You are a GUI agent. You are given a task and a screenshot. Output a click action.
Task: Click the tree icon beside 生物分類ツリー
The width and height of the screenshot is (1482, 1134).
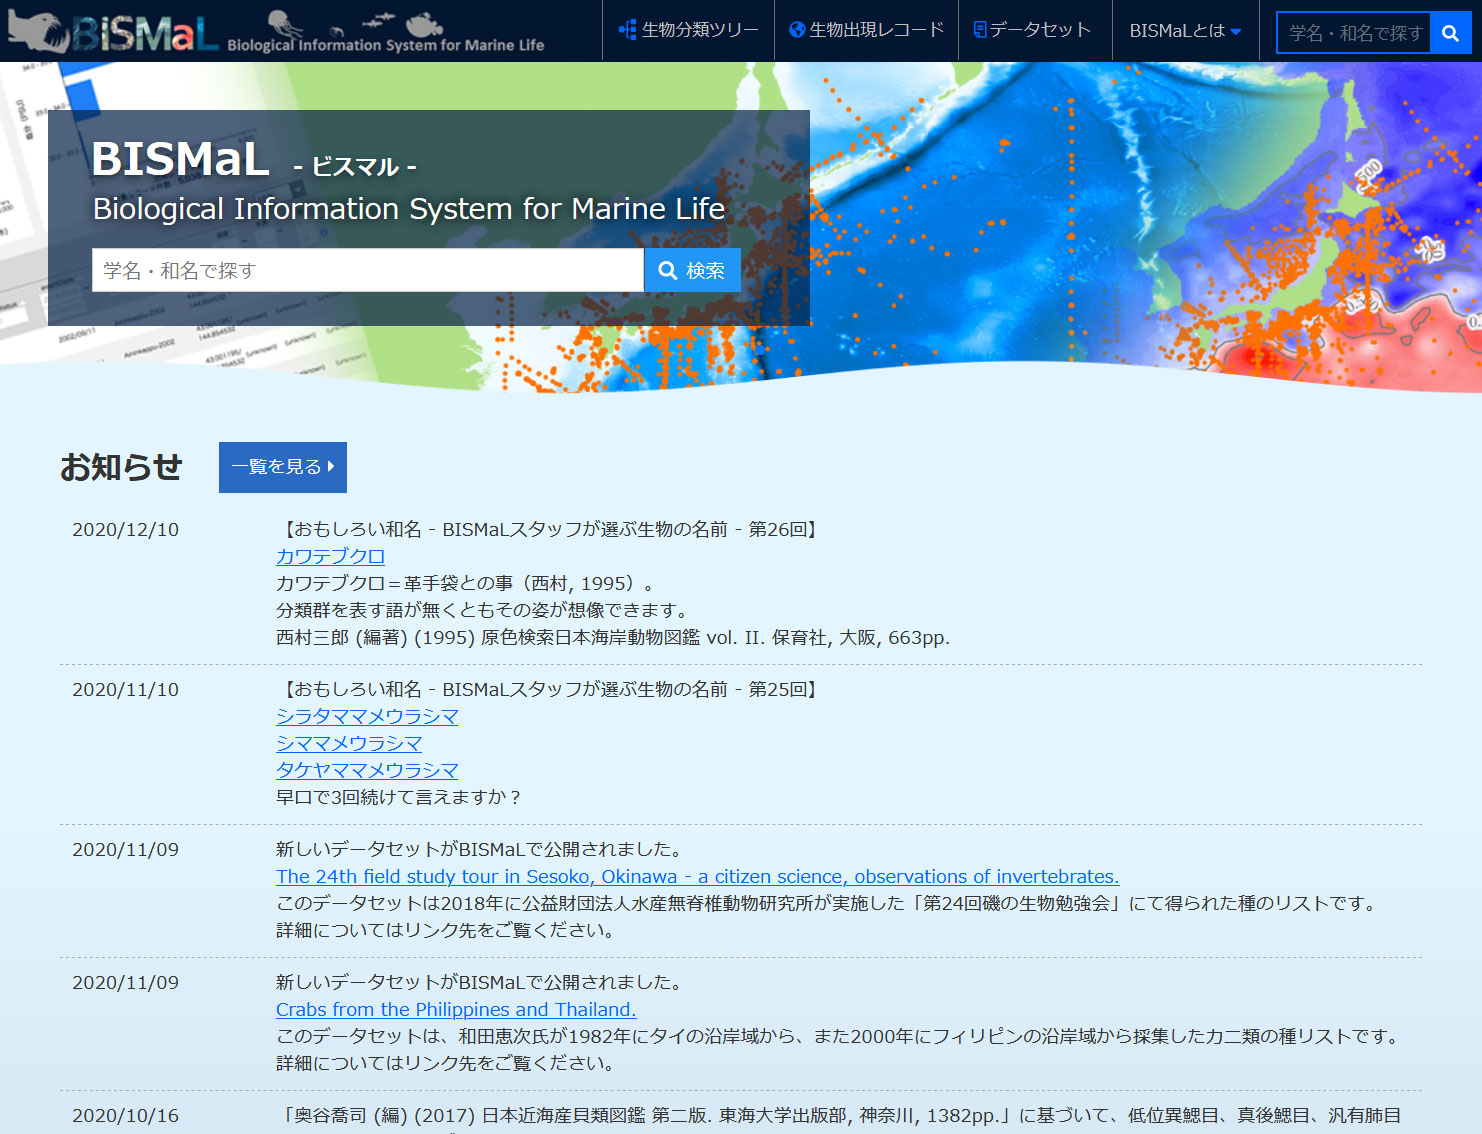pos(628,30)
